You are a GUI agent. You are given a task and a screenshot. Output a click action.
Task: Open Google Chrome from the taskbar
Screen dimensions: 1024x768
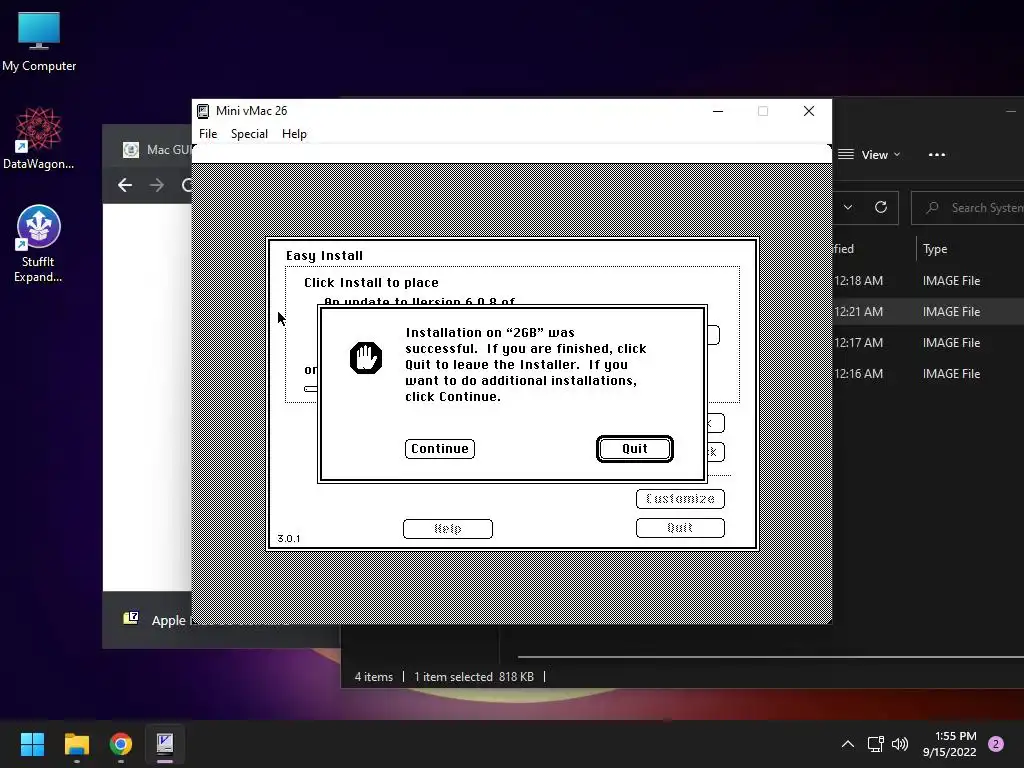point(121,744)
